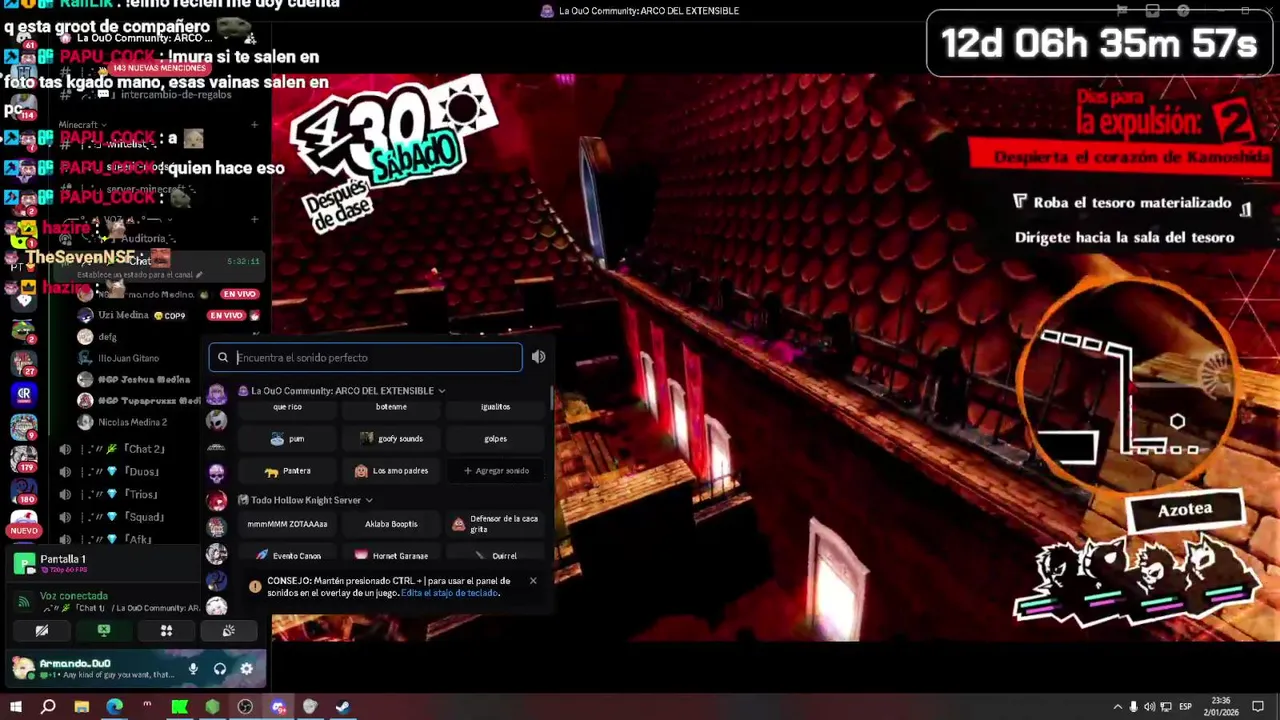Open server icon with 180 badge
Image resolution: width=1280 pixels, height=720 pixels.
24,490
